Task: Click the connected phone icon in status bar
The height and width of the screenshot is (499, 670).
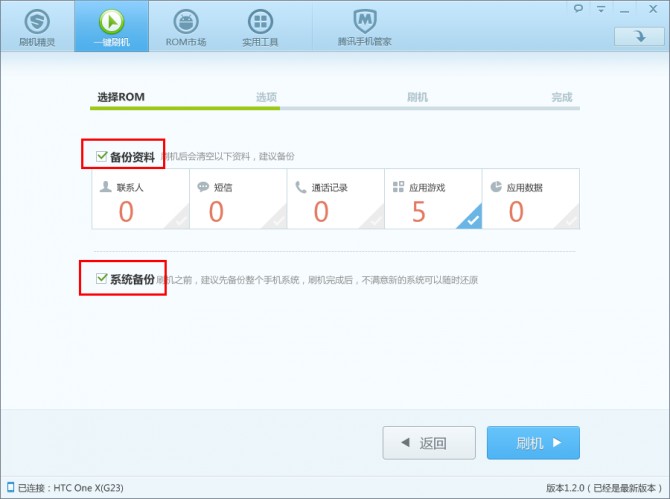Action: pos(10,487)
